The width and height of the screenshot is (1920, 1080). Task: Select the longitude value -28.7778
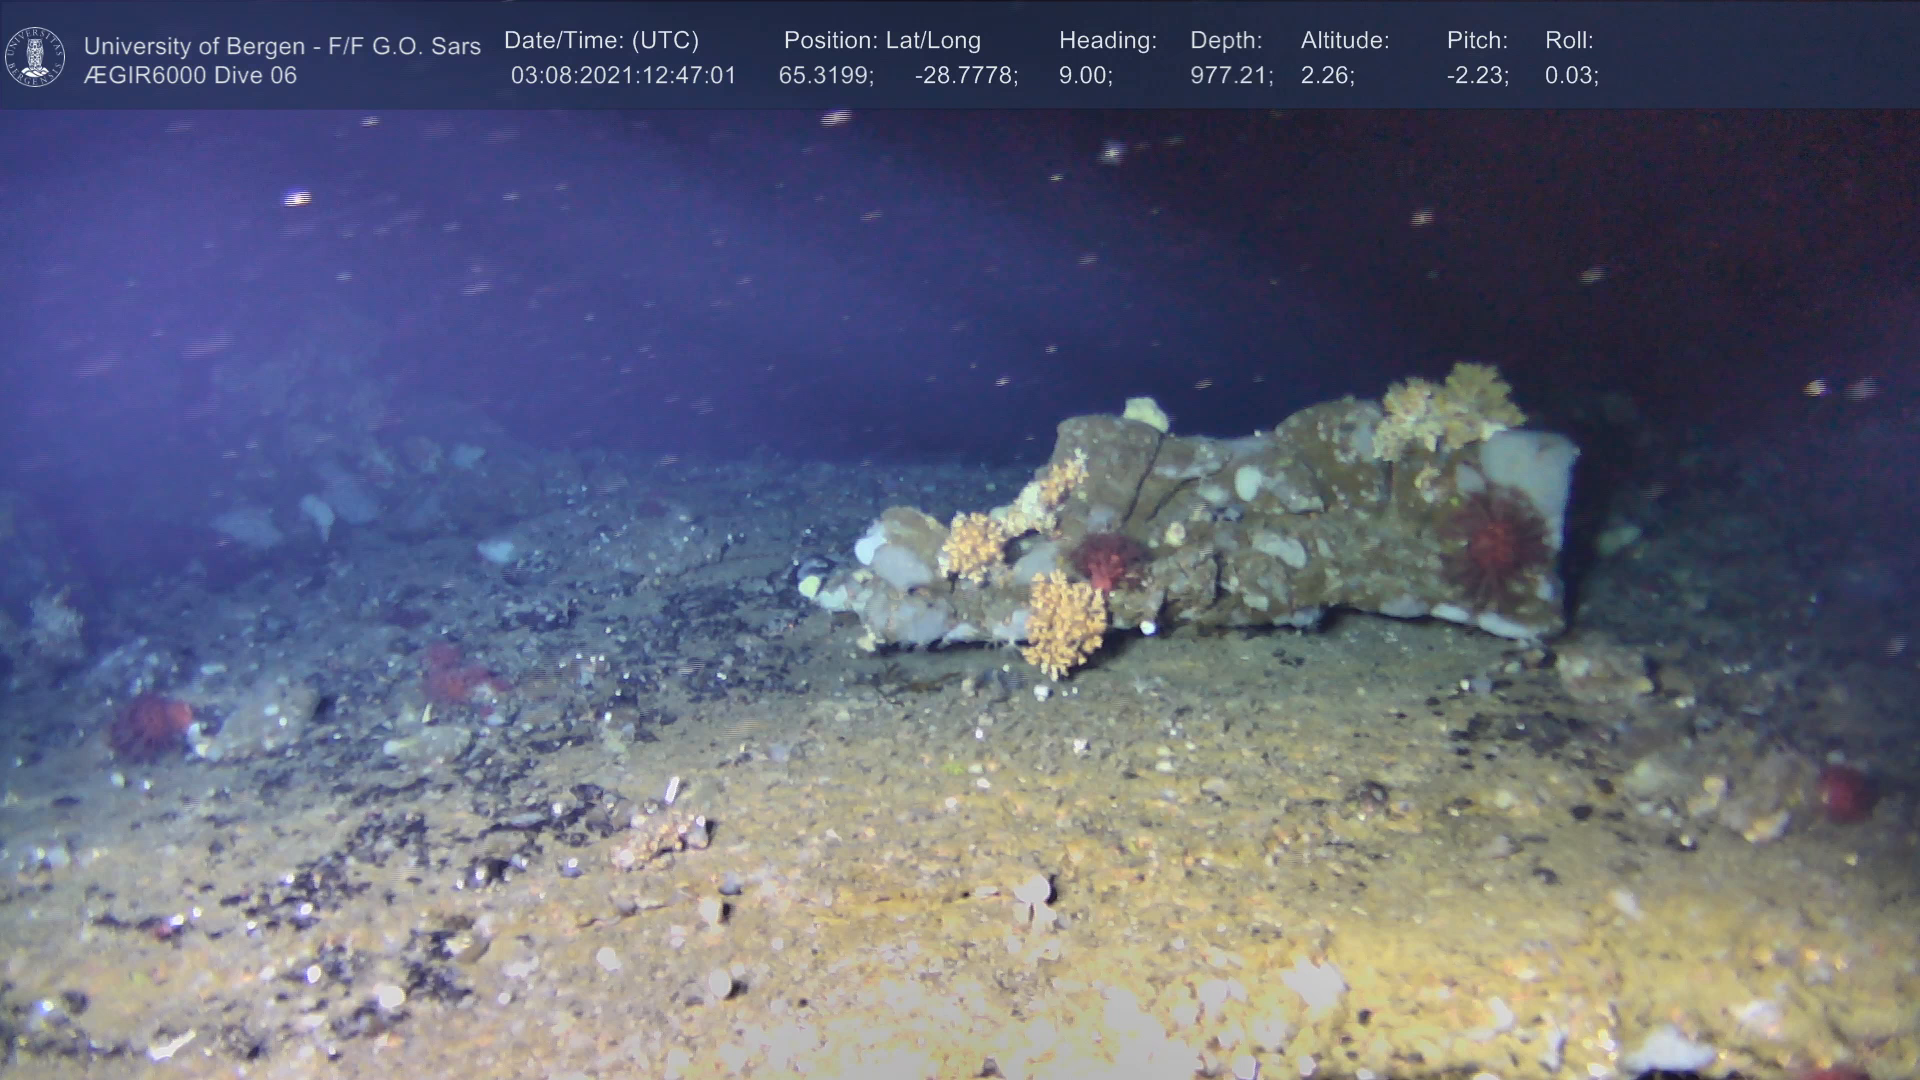[x=966, y=76]
